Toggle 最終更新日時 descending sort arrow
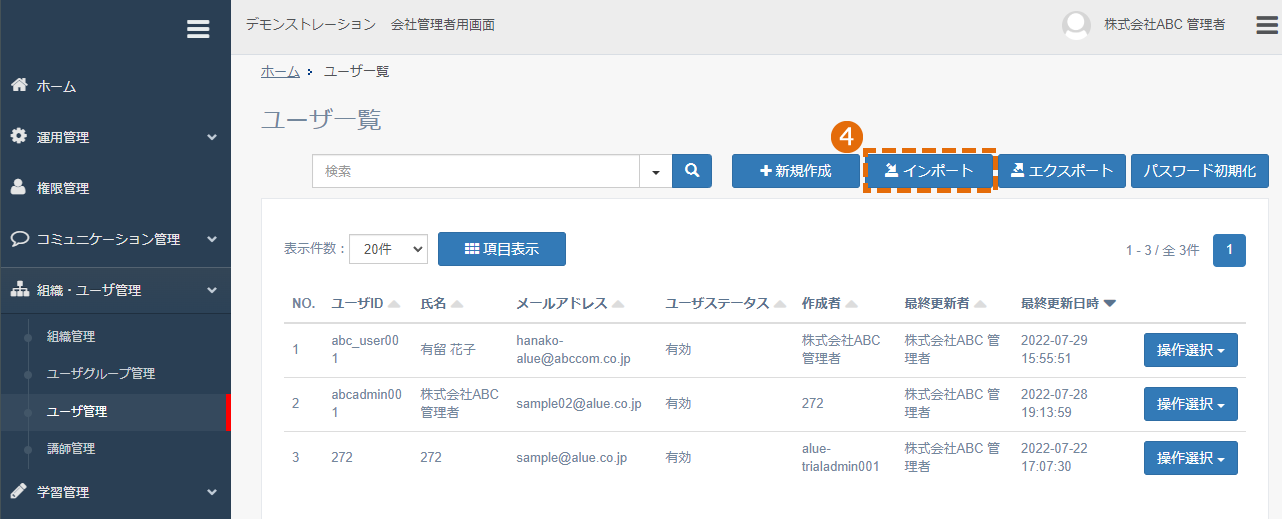 [1110, 304]
